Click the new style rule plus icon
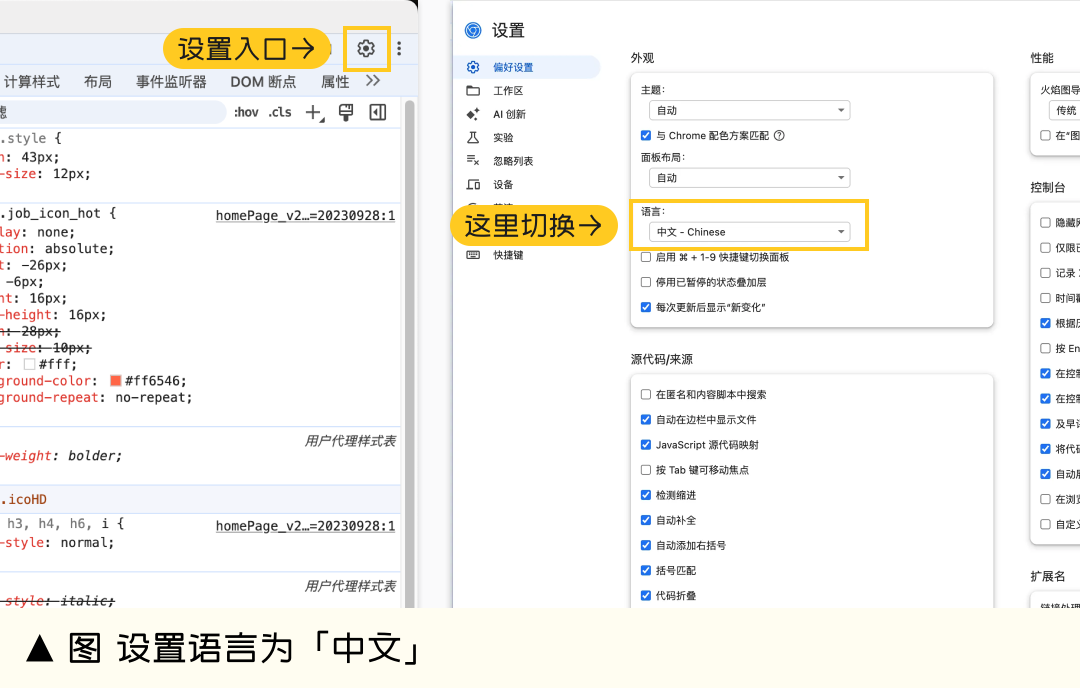Screen dimensions: 1080x688 point(314,112)
